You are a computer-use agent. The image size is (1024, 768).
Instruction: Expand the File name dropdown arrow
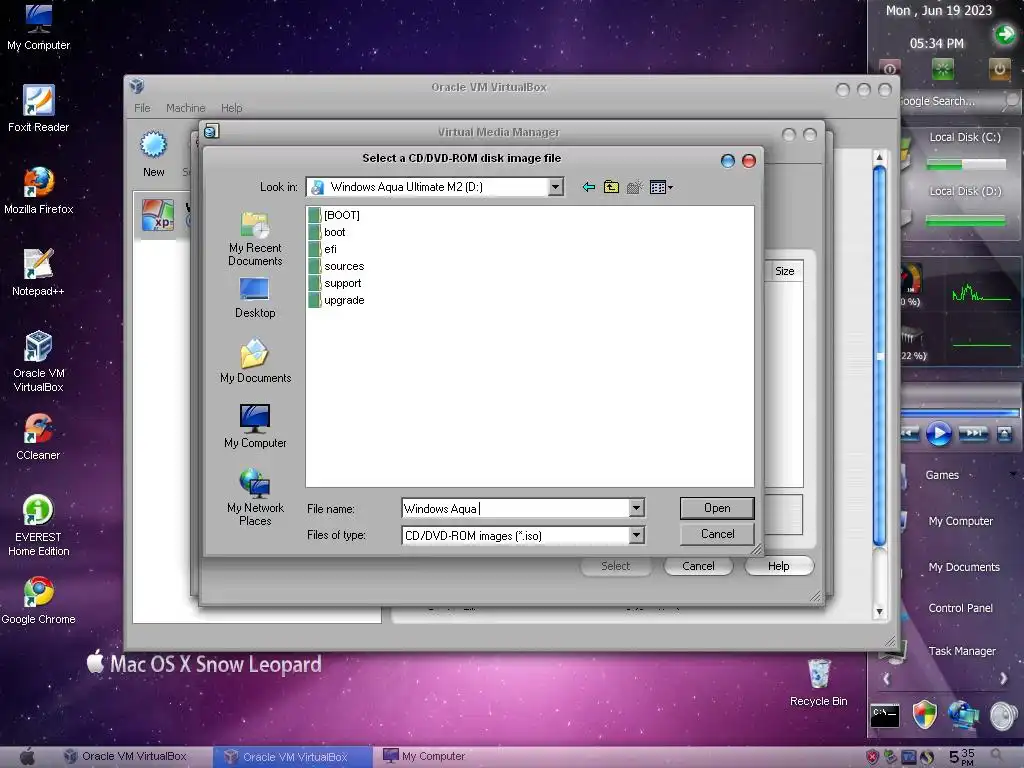click(x=637, y=508)
